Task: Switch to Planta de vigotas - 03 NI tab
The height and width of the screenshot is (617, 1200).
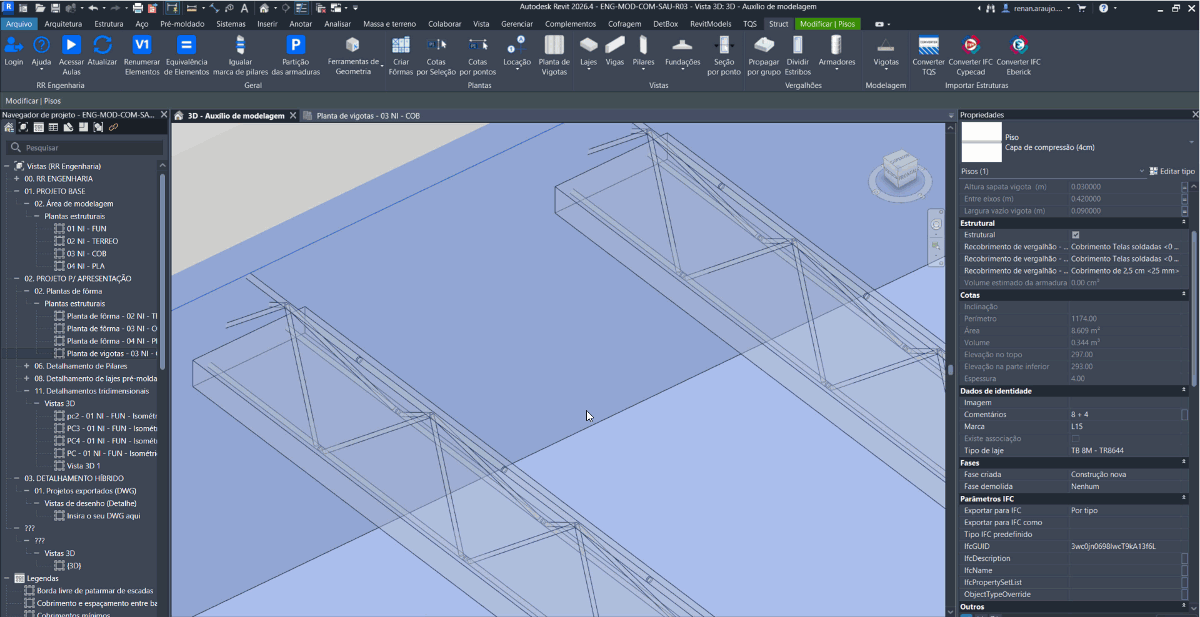Action: point(367,116)
